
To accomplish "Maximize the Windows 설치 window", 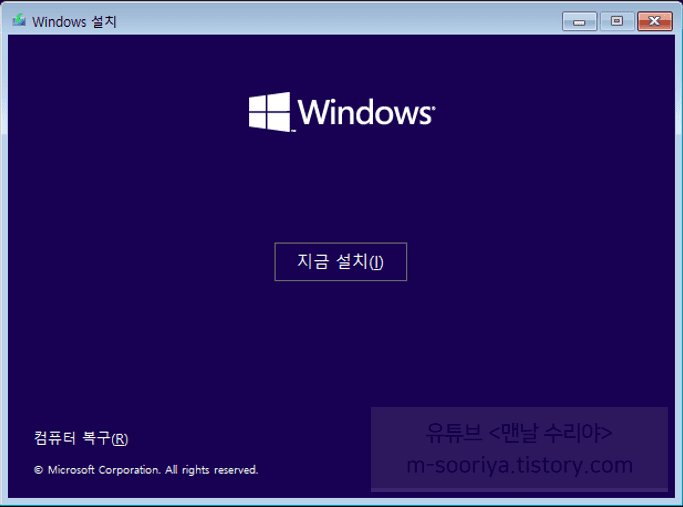I will point(617,21).
